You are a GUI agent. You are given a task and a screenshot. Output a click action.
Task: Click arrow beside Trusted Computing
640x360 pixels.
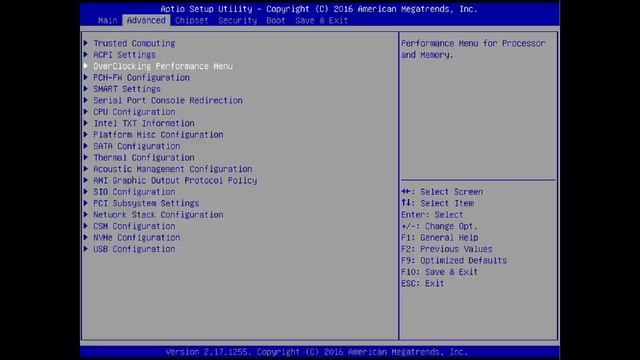pyautogui.click(x=86, y=43)
